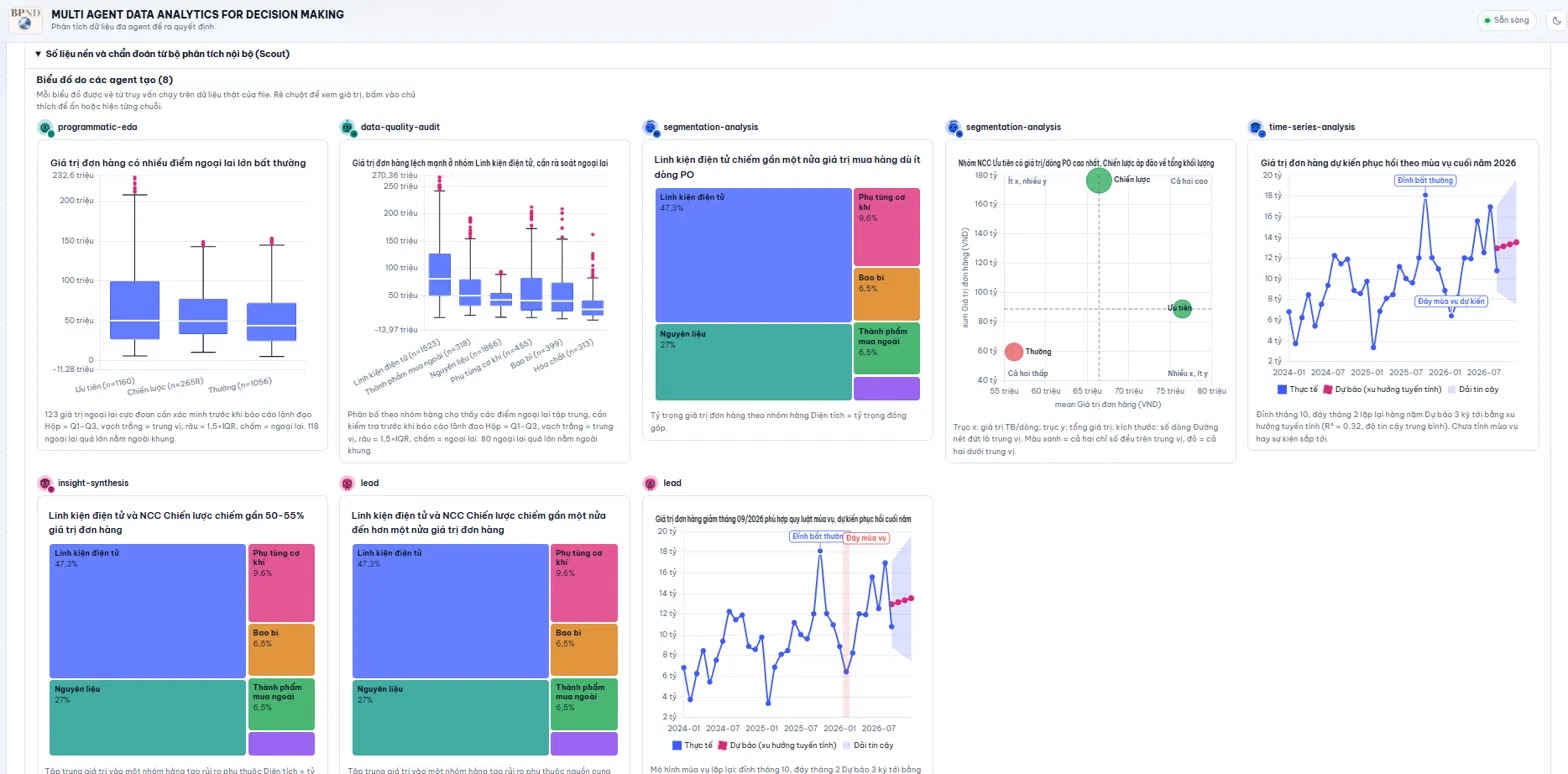Image resolution: width=1568 pixels, height=774 pixels.
Task: Click the segmentation-analysis avatar above the scatter chart
Action: pos(954,128)
